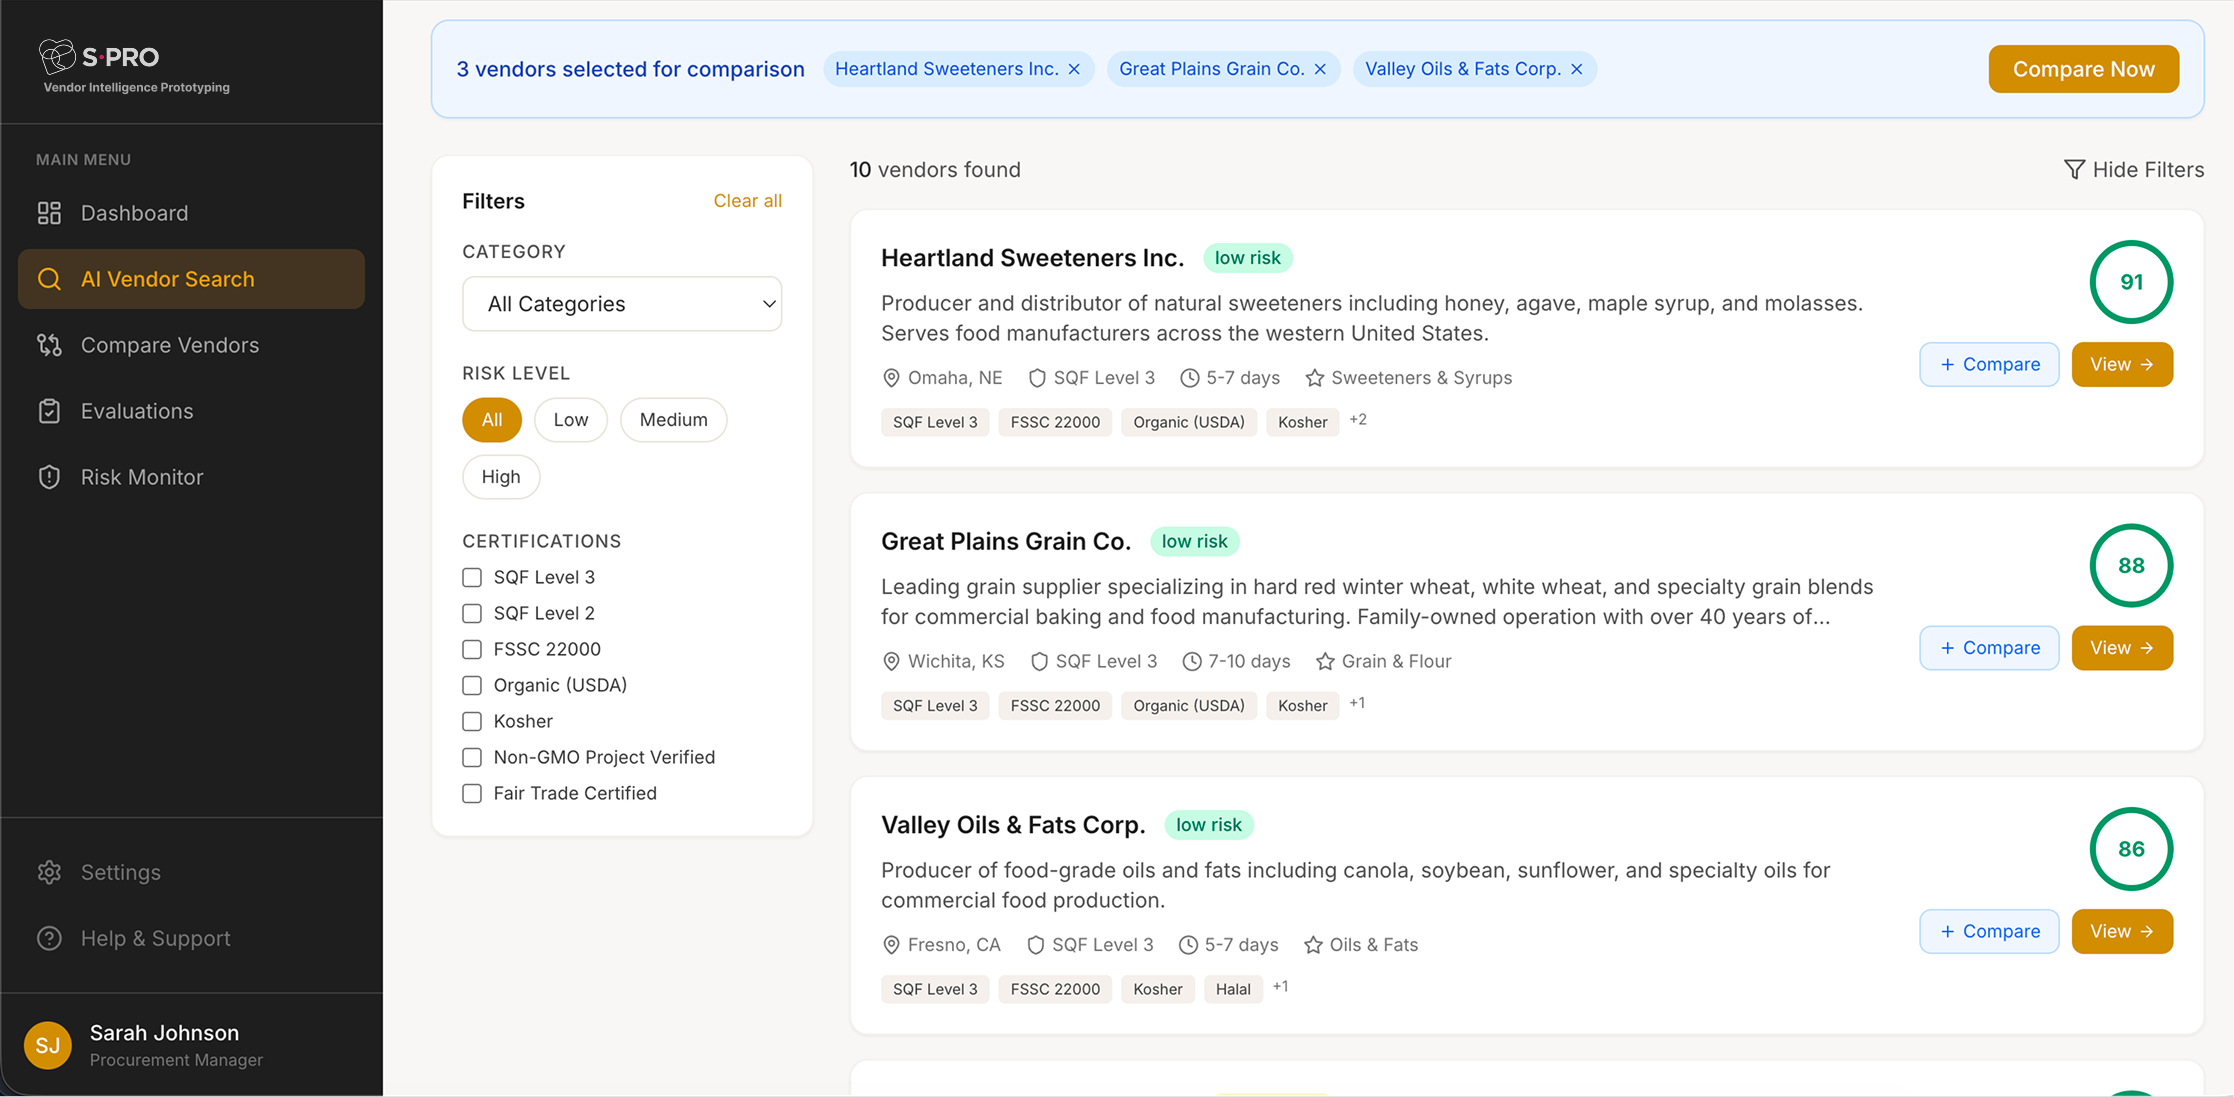Select the High risk level filter

click(x=500, y=477)
